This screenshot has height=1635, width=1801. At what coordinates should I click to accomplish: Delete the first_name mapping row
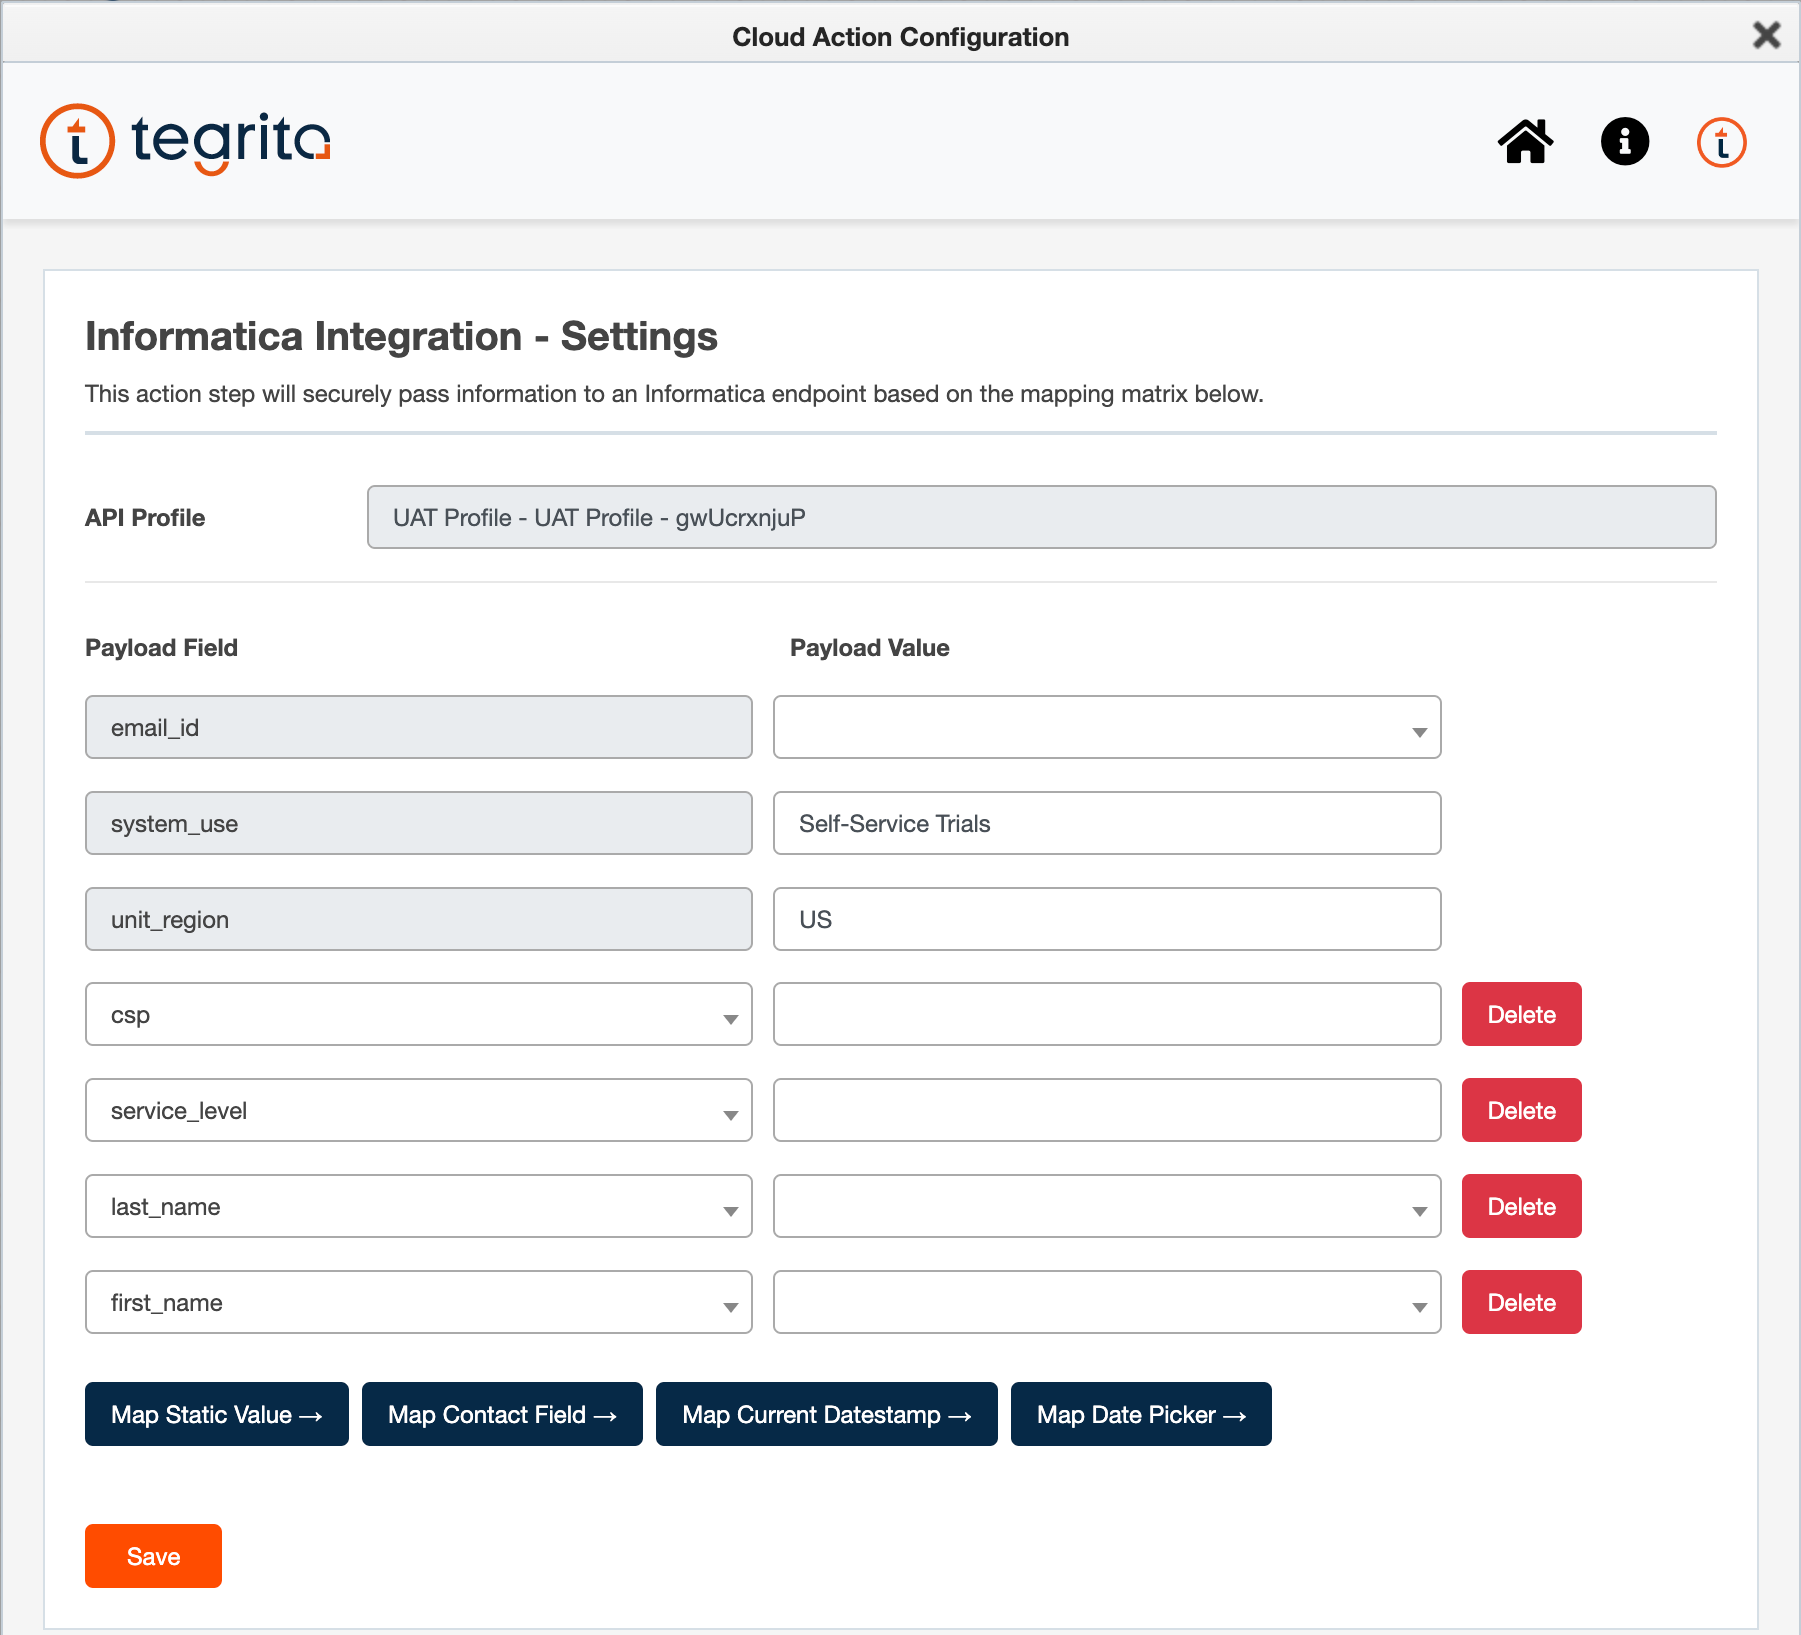click(1521, 1302)
